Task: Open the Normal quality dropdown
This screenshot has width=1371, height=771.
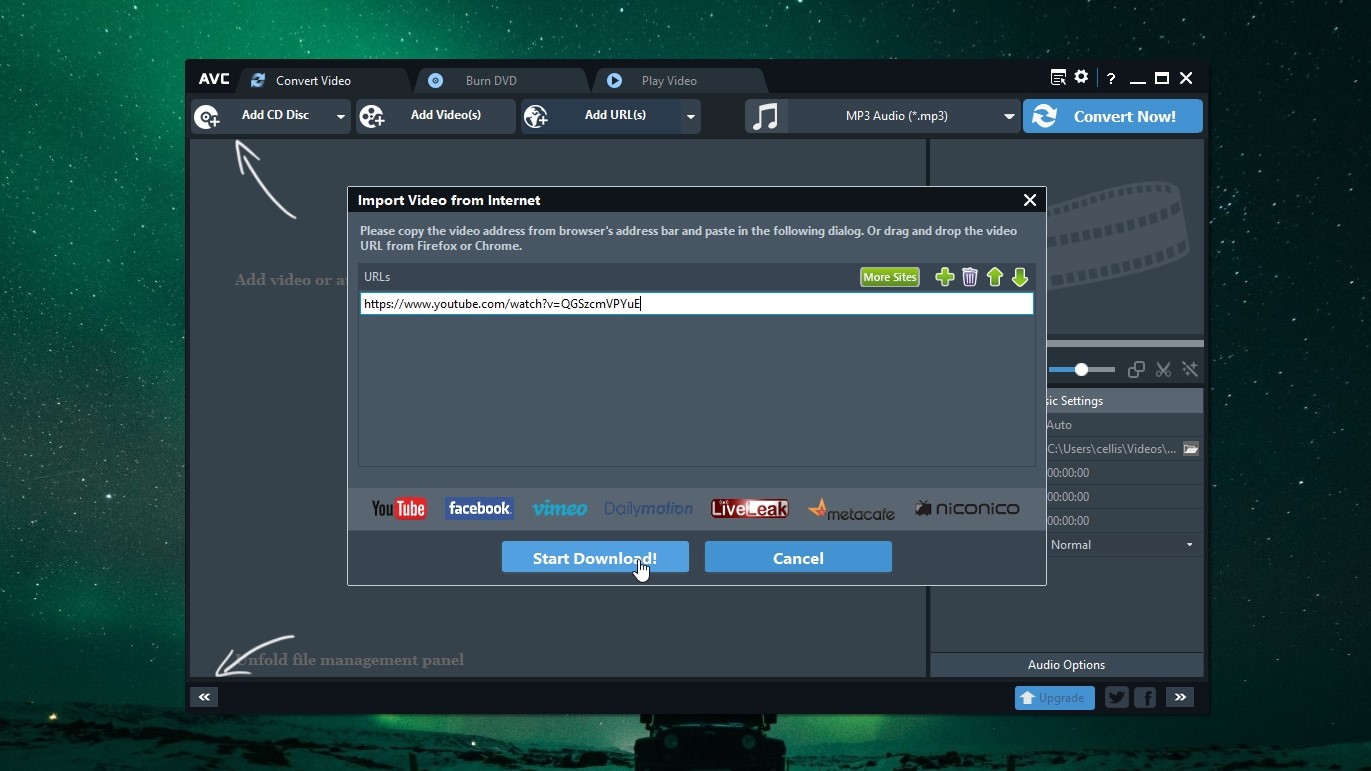Action: coord(1189,545)
